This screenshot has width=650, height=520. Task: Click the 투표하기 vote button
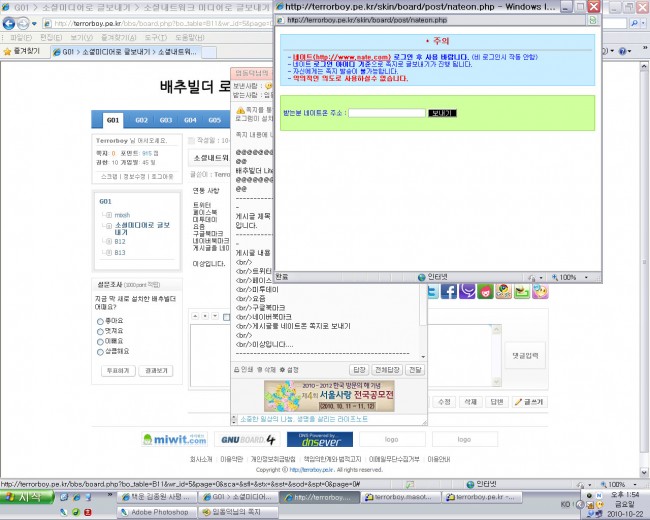coord(118,371)
